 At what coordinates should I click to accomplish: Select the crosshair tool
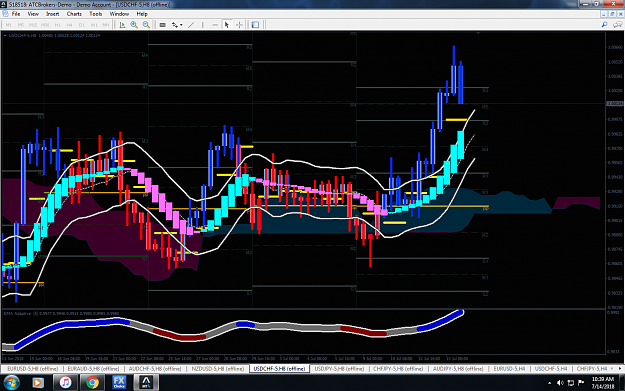pos(239,25)
